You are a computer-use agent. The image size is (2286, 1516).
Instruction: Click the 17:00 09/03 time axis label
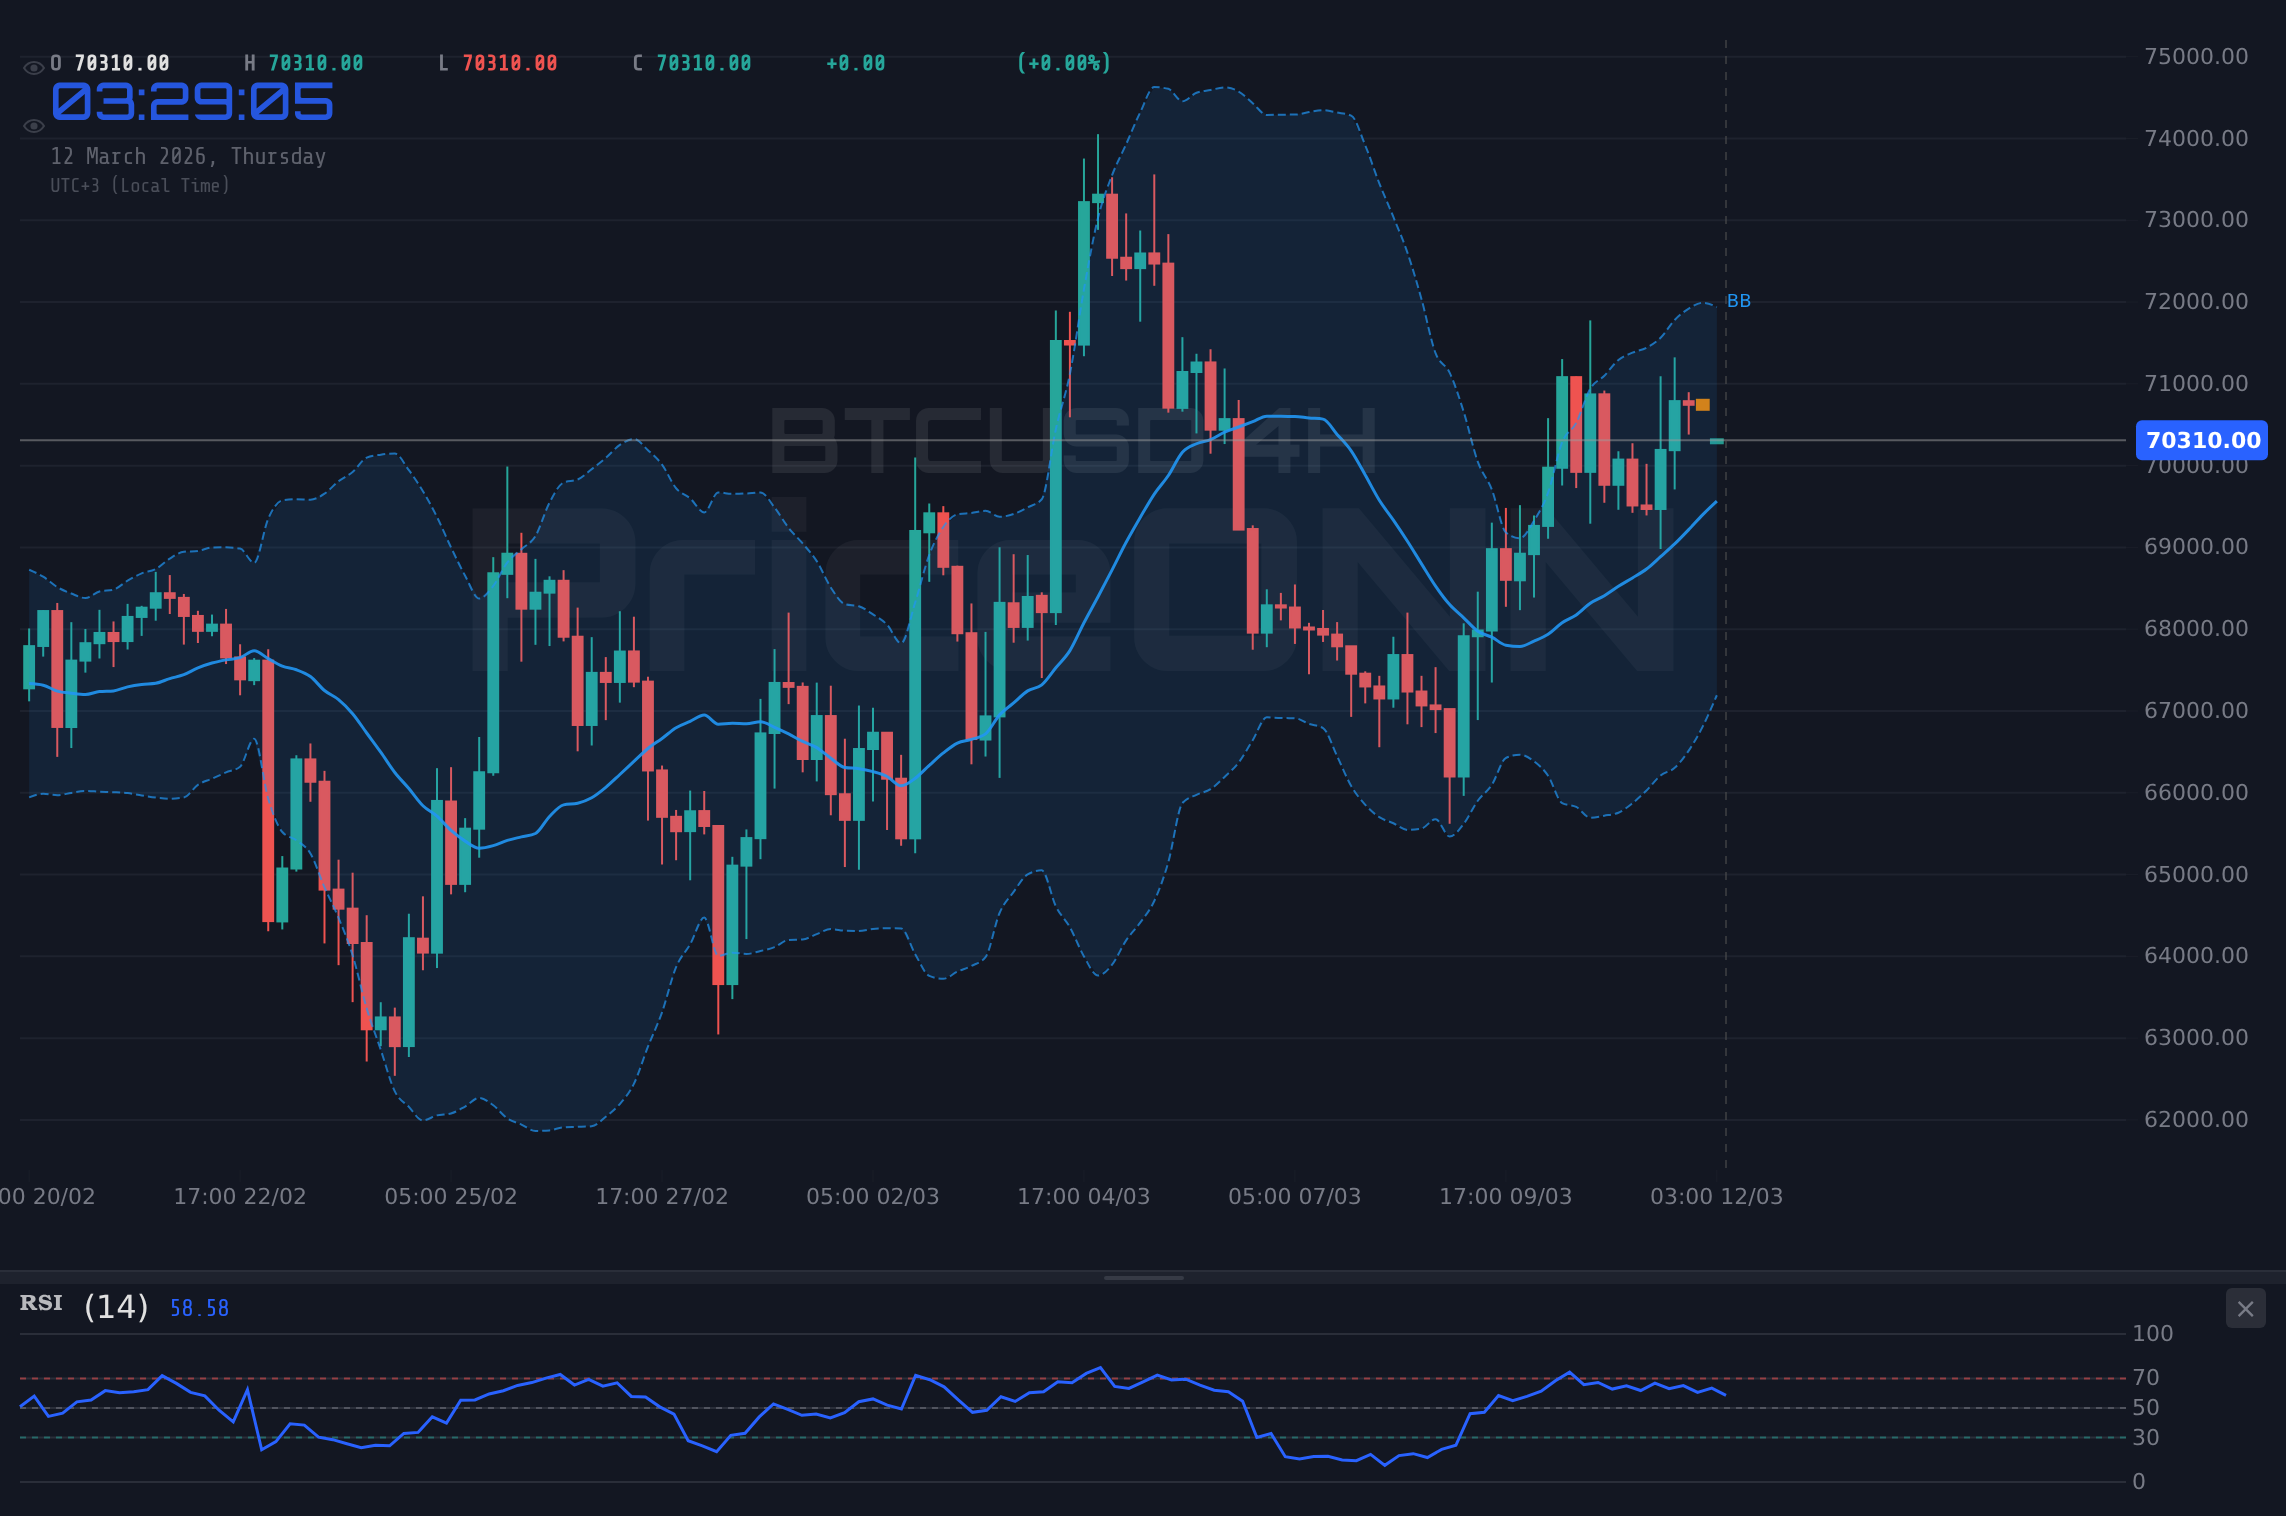click(x=1506, y=1196)
